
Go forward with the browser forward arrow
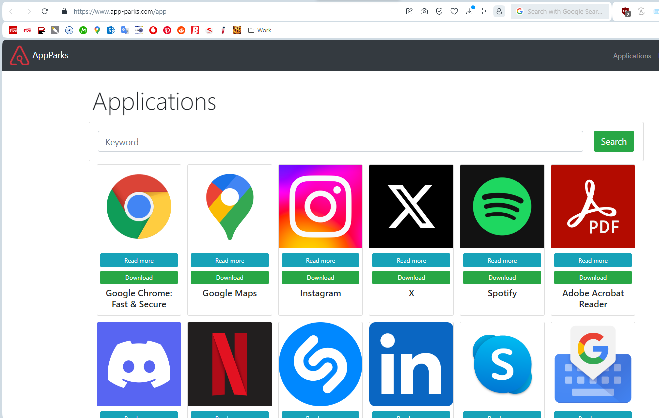29,11
